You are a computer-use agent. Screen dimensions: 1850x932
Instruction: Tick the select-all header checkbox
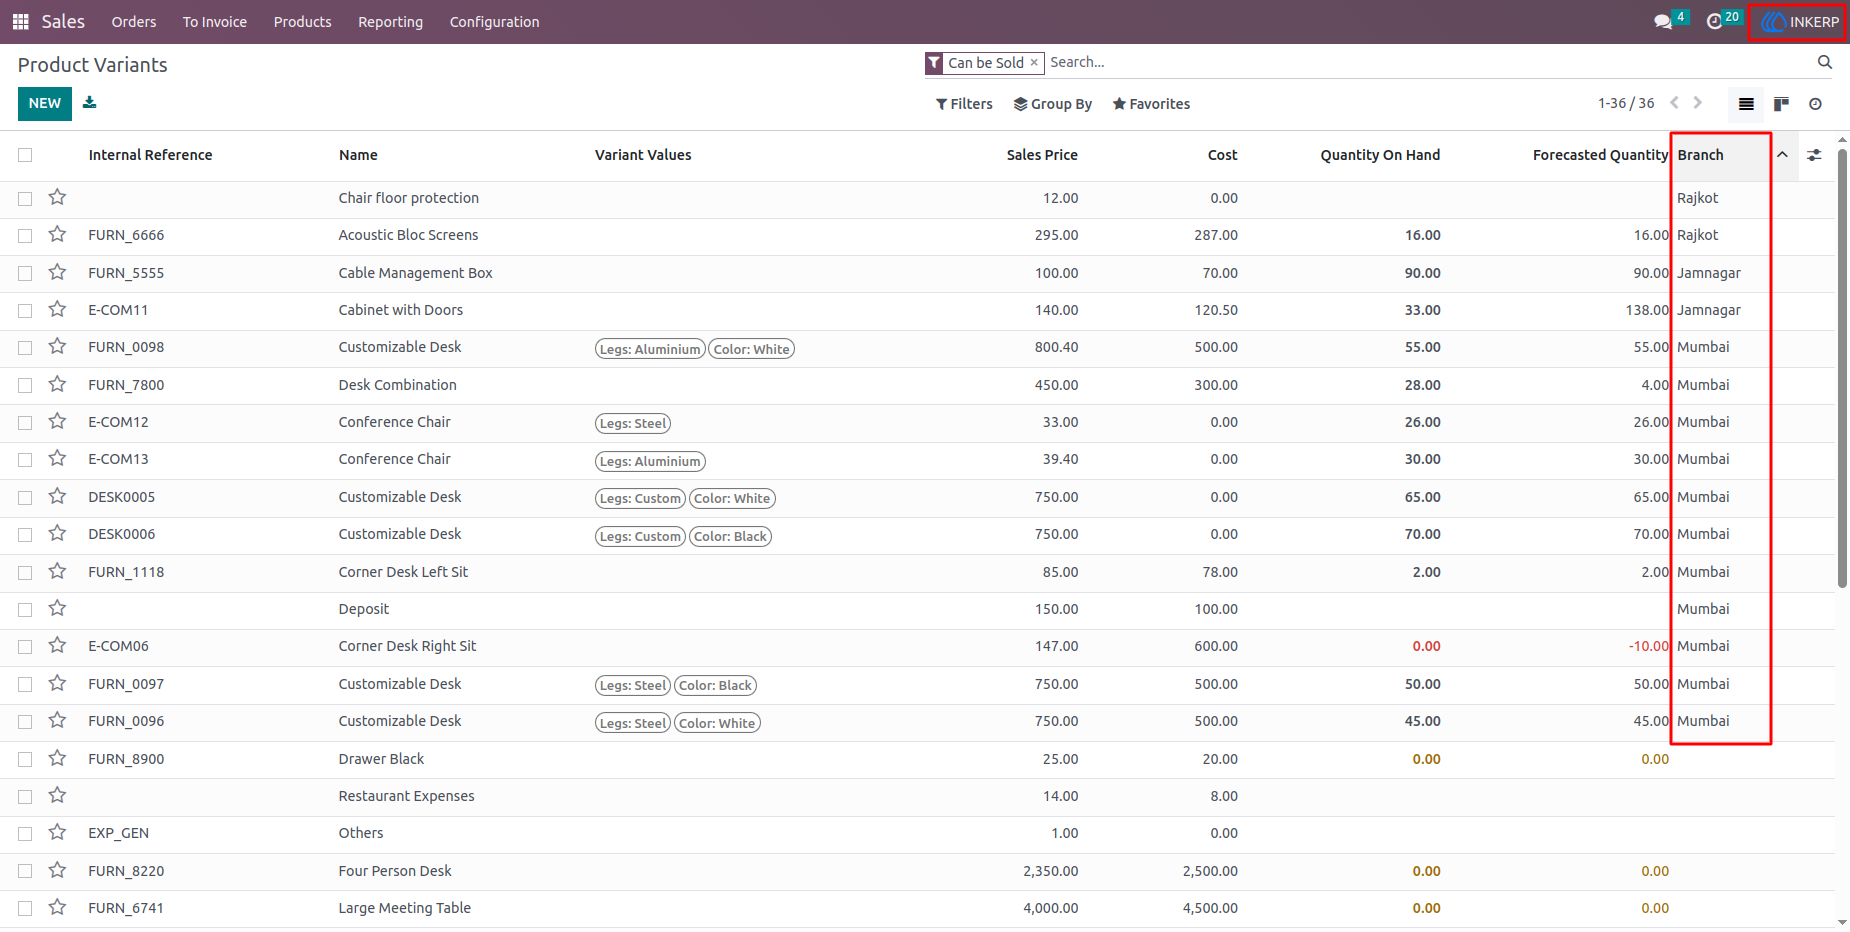pyautogui.click(x=25, y=155)
